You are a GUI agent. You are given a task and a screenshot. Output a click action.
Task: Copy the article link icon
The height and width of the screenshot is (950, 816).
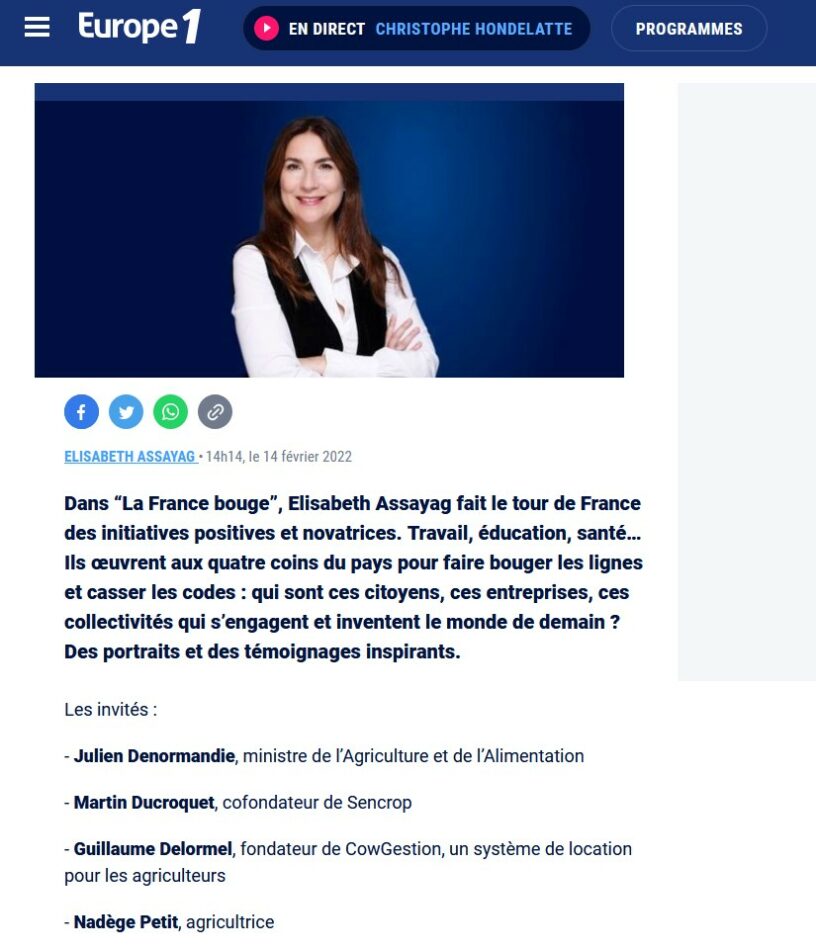pyautogui.click(x=215, y=412)
